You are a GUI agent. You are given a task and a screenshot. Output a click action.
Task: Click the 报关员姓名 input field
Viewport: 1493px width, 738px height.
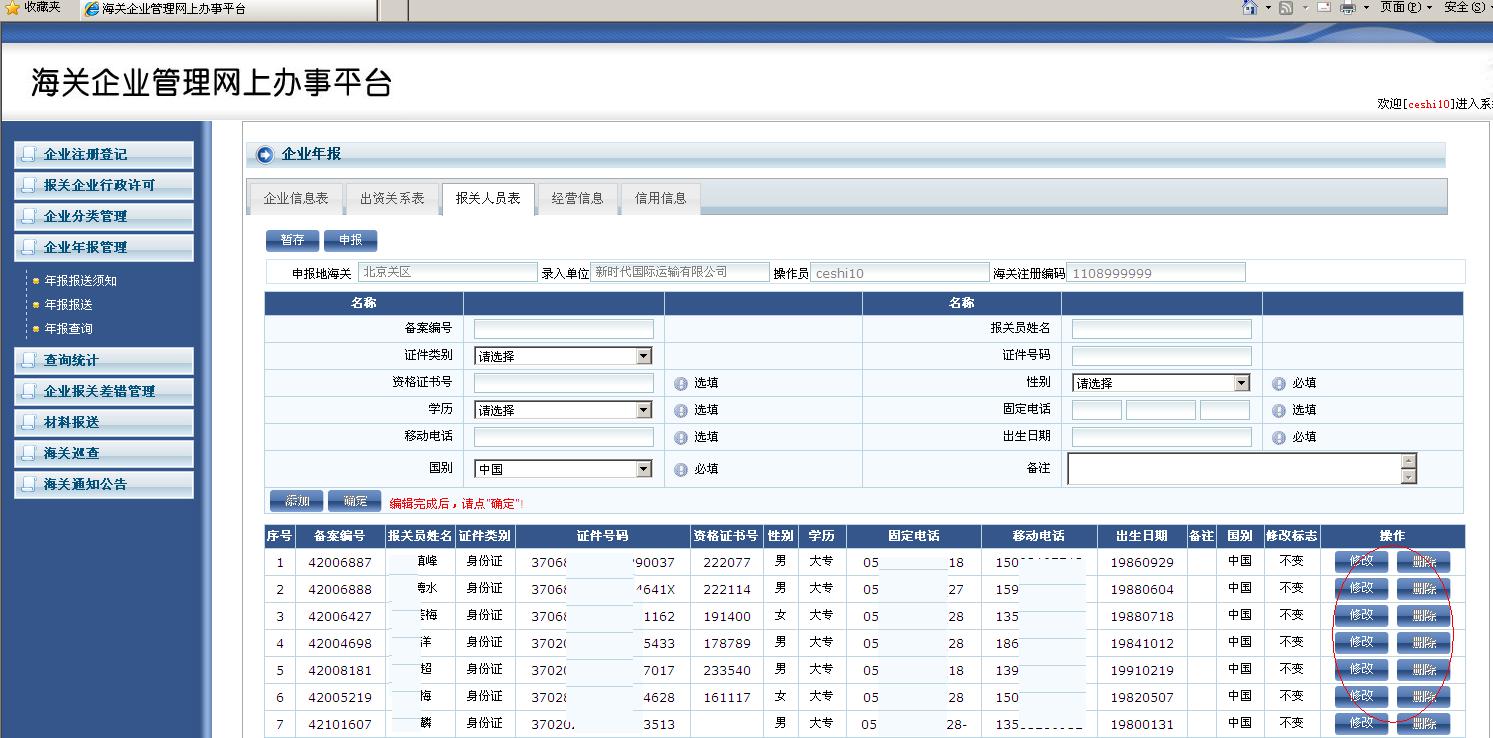pos(1161,329)
